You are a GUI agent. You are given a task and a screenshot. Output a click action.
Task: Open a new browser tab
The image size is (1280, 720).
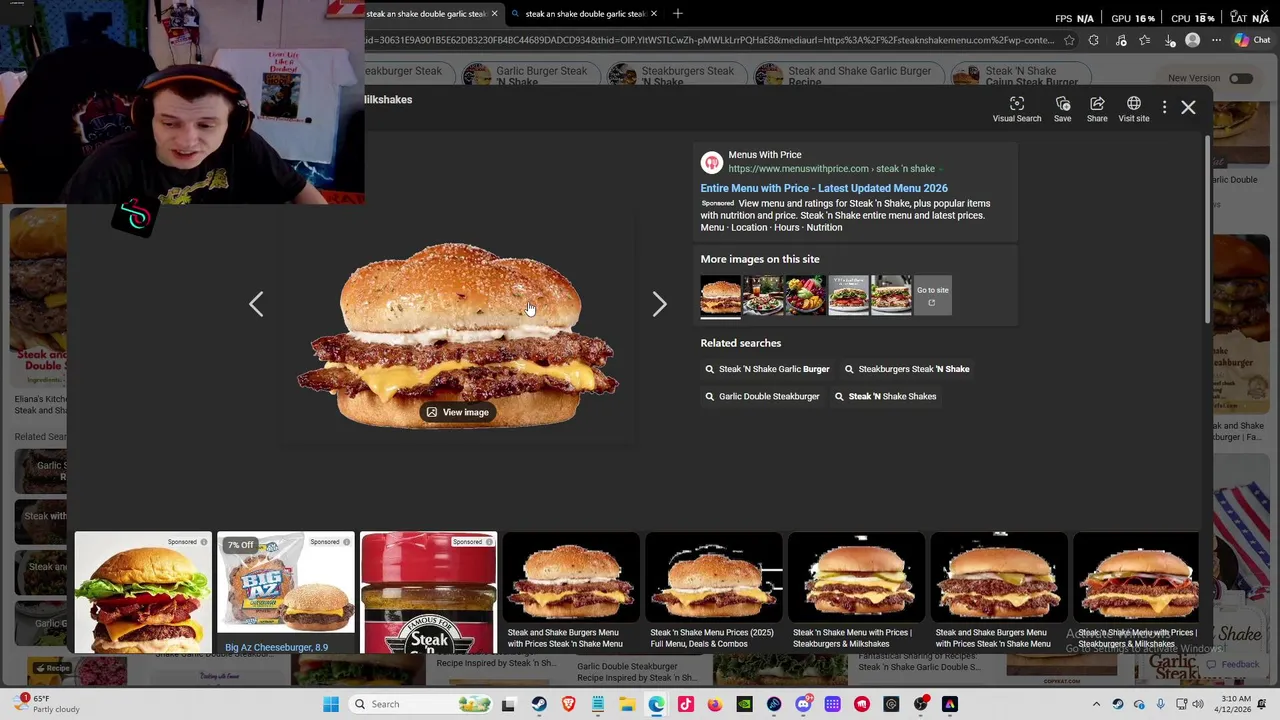pyautogui.click(x=677, y=13)
